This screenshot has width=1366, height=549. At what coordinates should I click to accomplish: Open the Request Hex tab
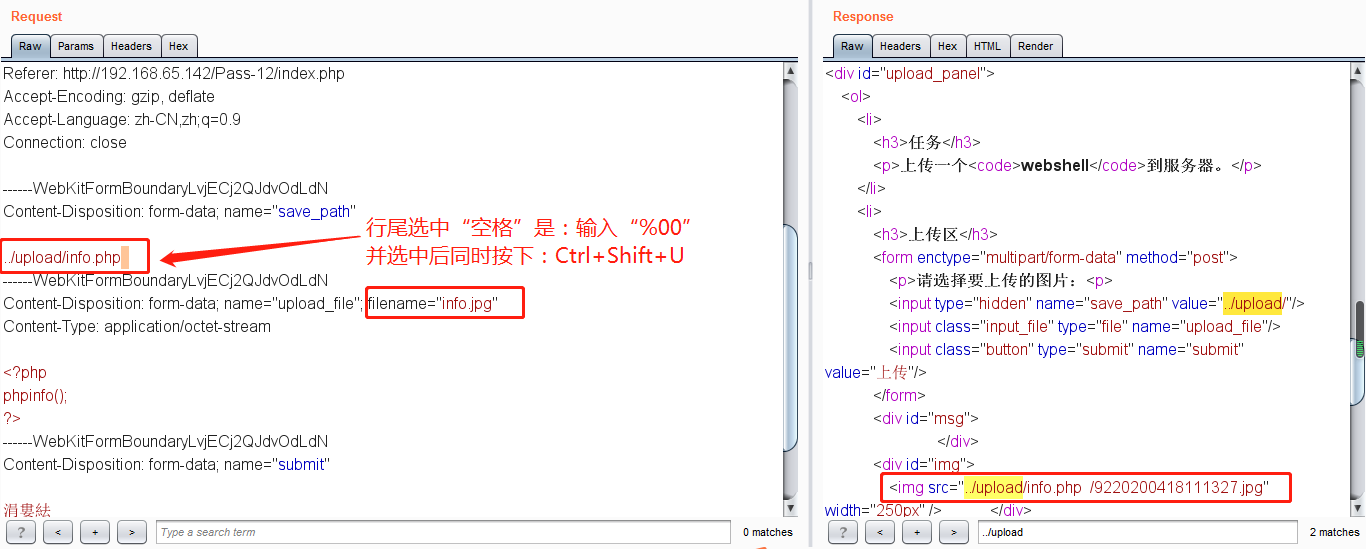179,46
